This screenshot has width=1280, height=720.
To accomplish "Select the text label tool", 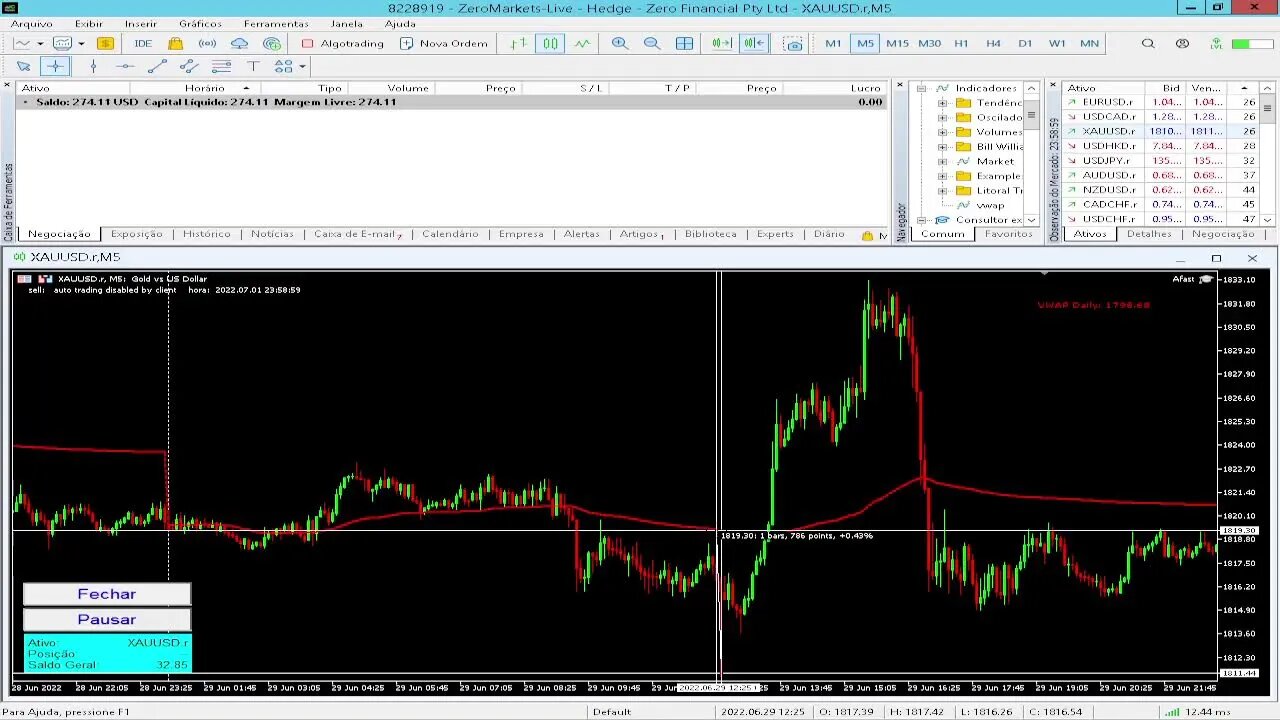I will point(253,66).
